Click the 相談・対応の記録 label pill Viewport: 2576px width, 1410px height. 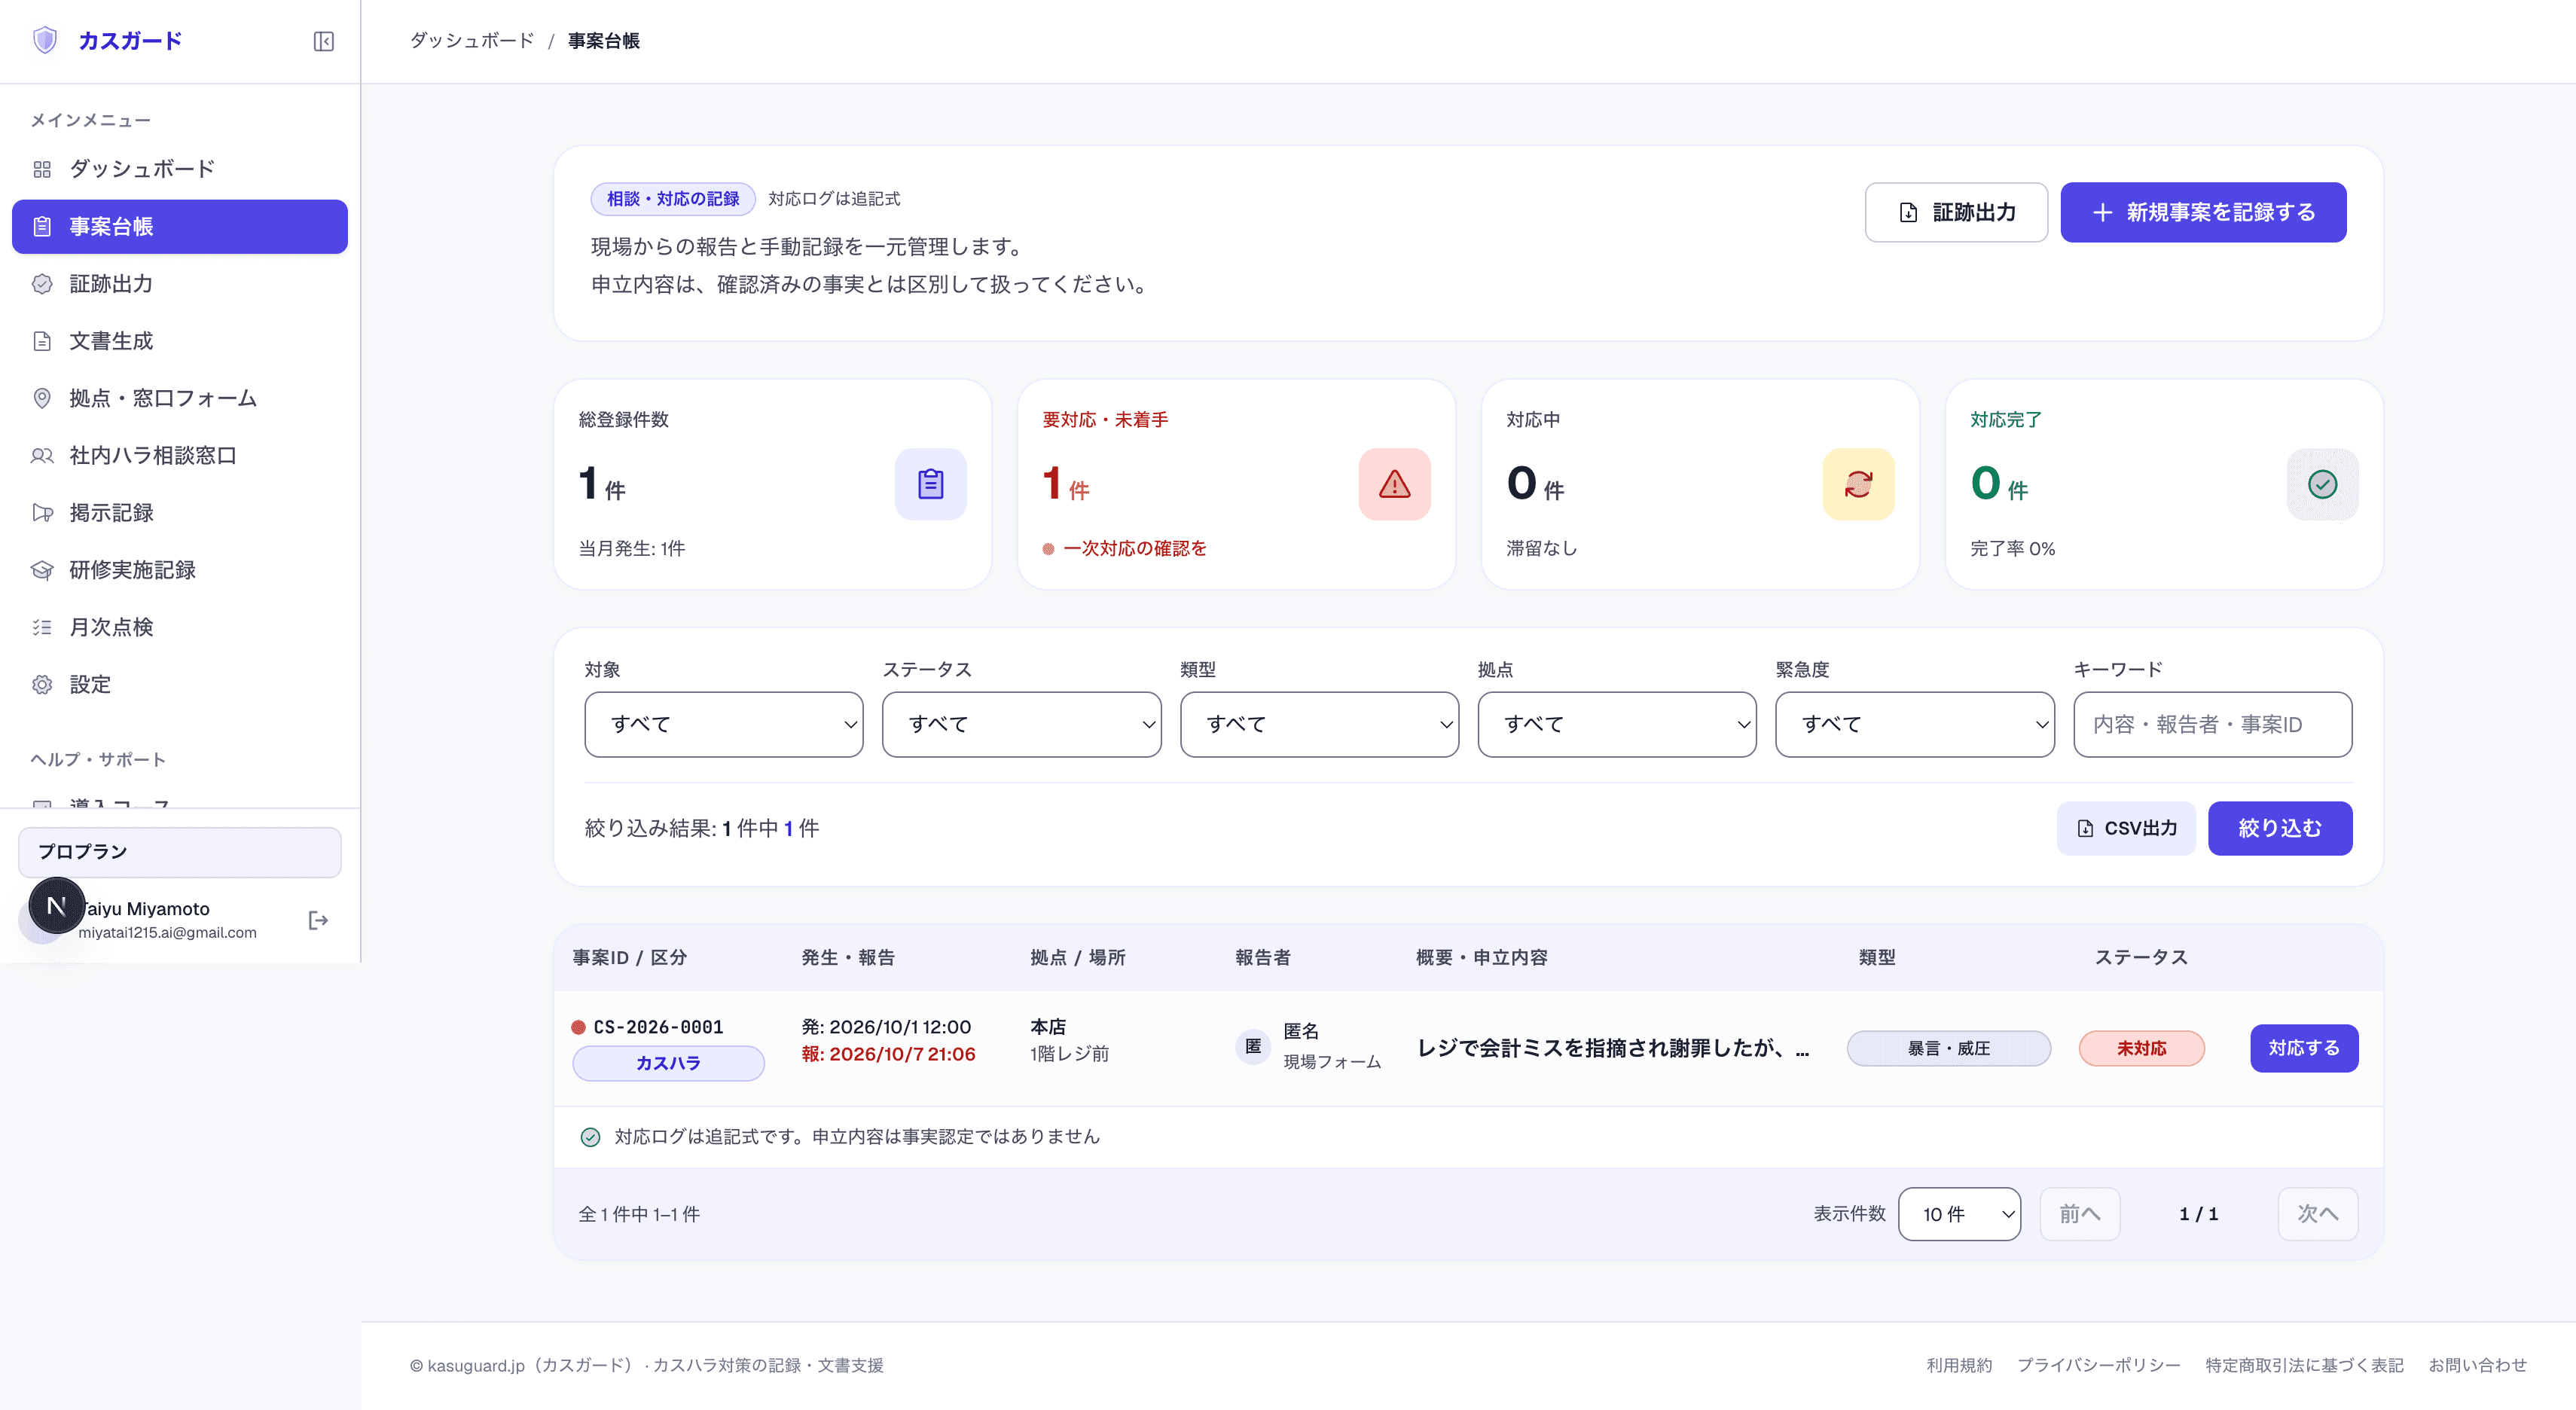point(673,199)
